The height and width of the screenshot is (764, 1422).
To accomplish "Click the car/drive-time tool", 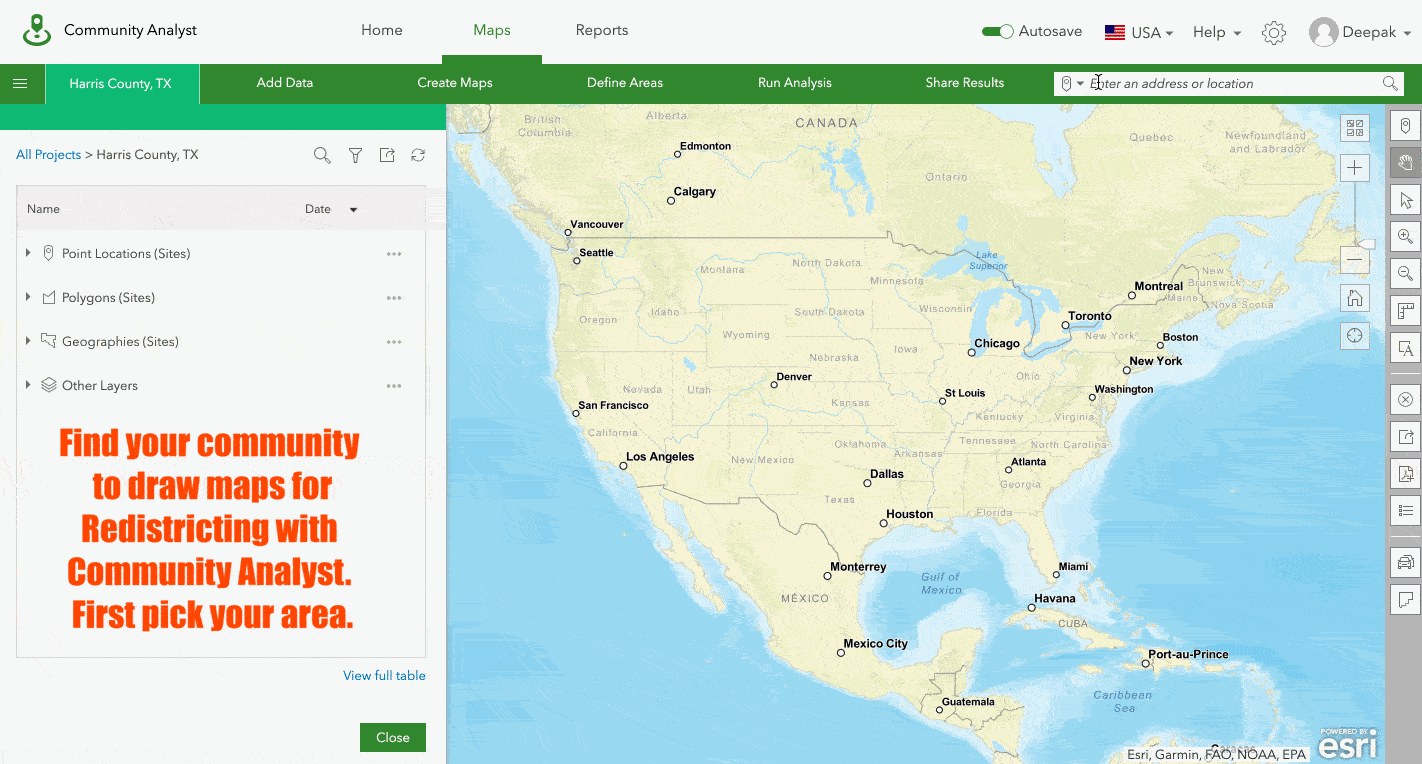I will 1405,562.
